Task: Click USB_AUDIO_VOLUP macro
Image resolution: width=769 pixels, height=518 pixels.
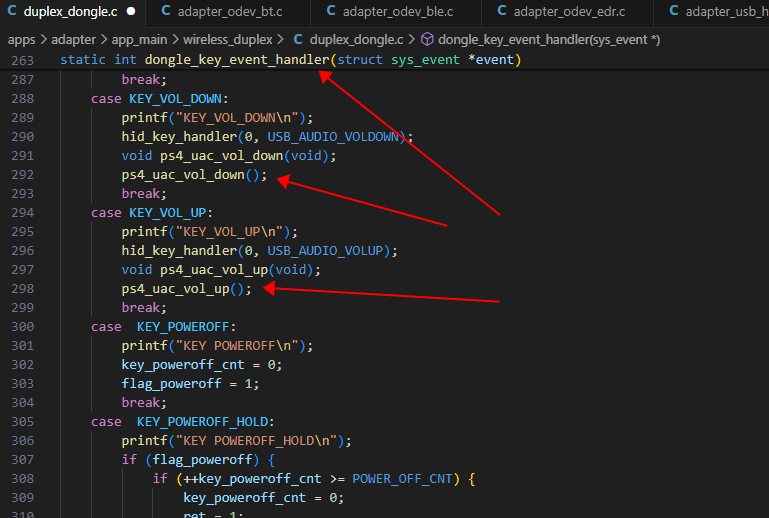Action: click(x=325, y=251)
